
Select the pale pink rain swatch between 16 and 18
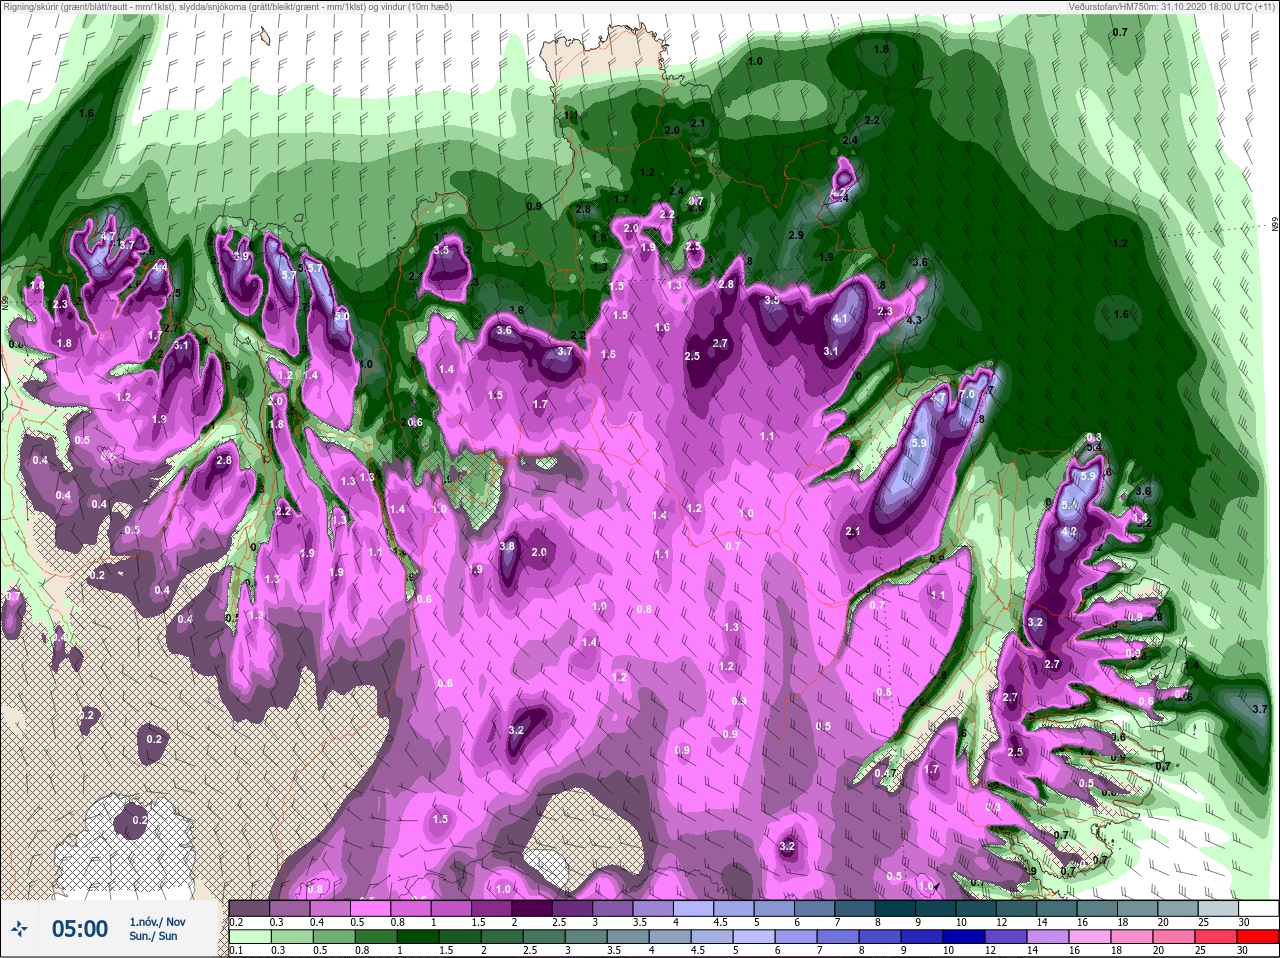coord(1089,938)
